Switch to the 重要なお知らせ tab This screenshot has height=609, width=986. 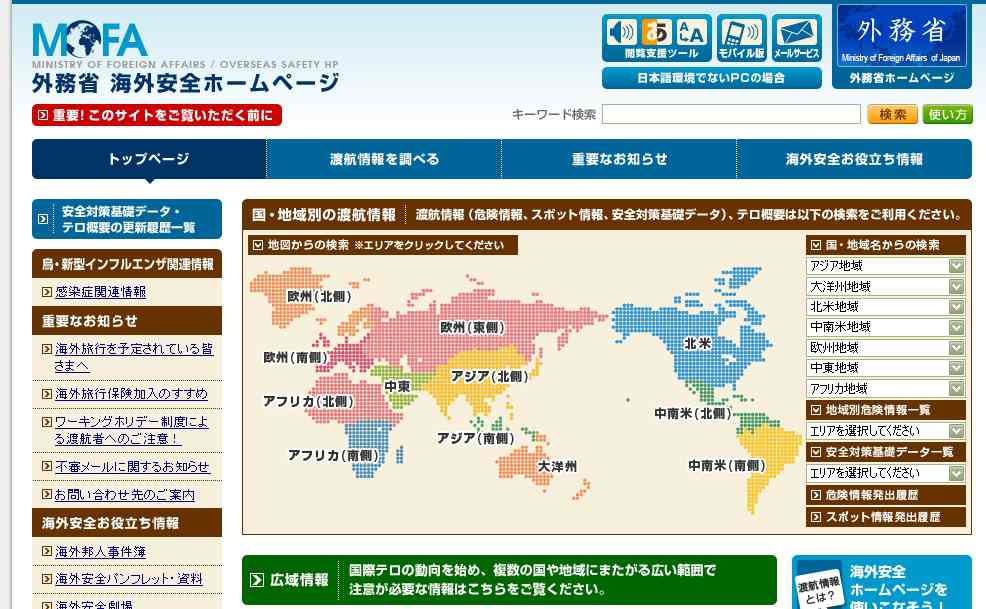619,159
